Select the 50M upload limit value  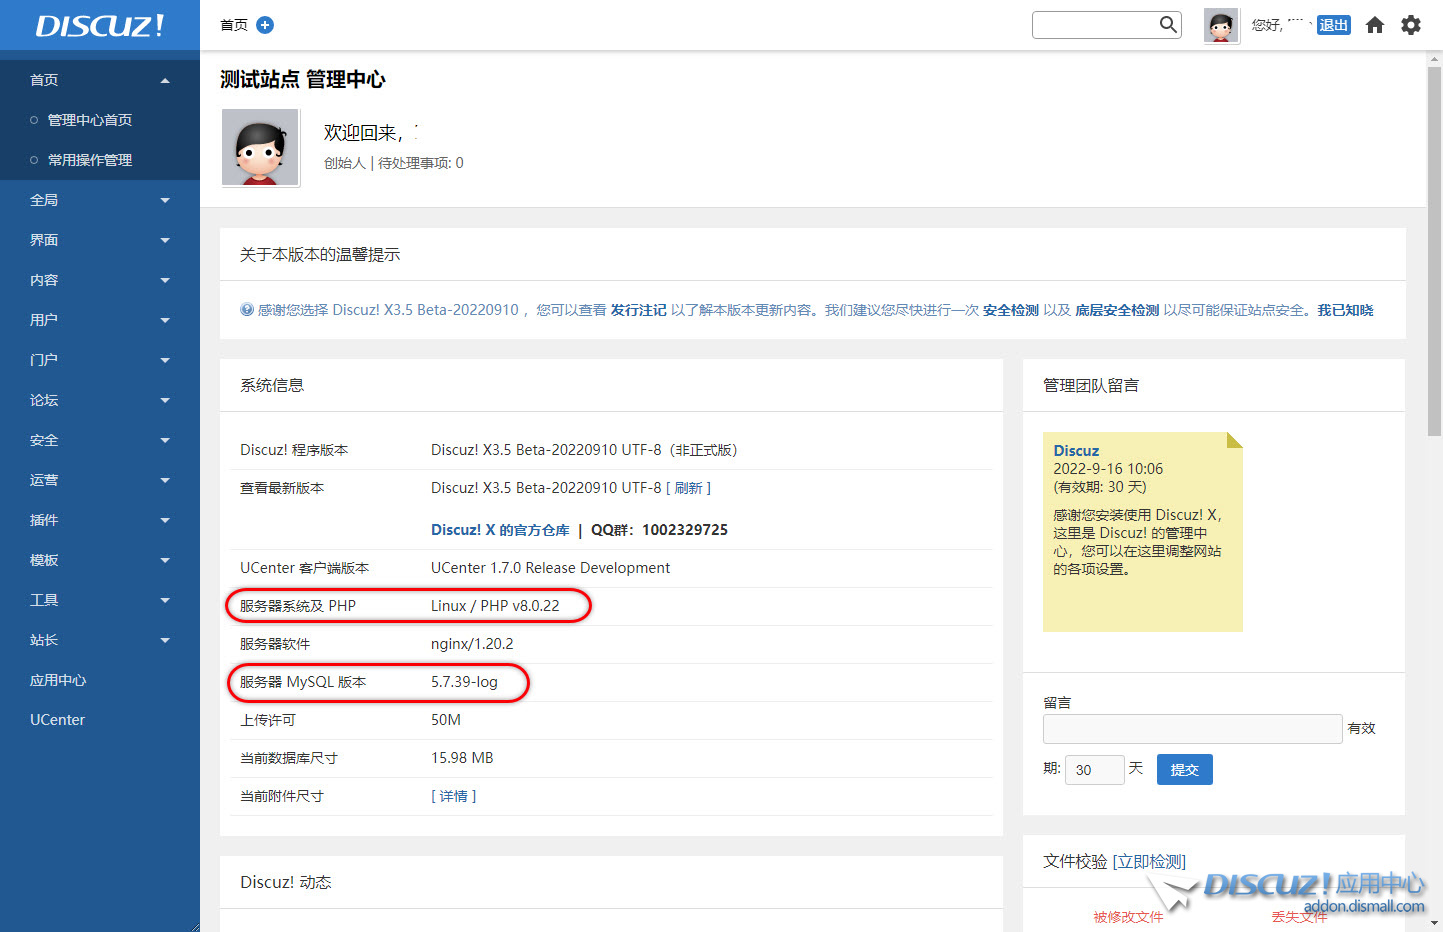(446, 720)
